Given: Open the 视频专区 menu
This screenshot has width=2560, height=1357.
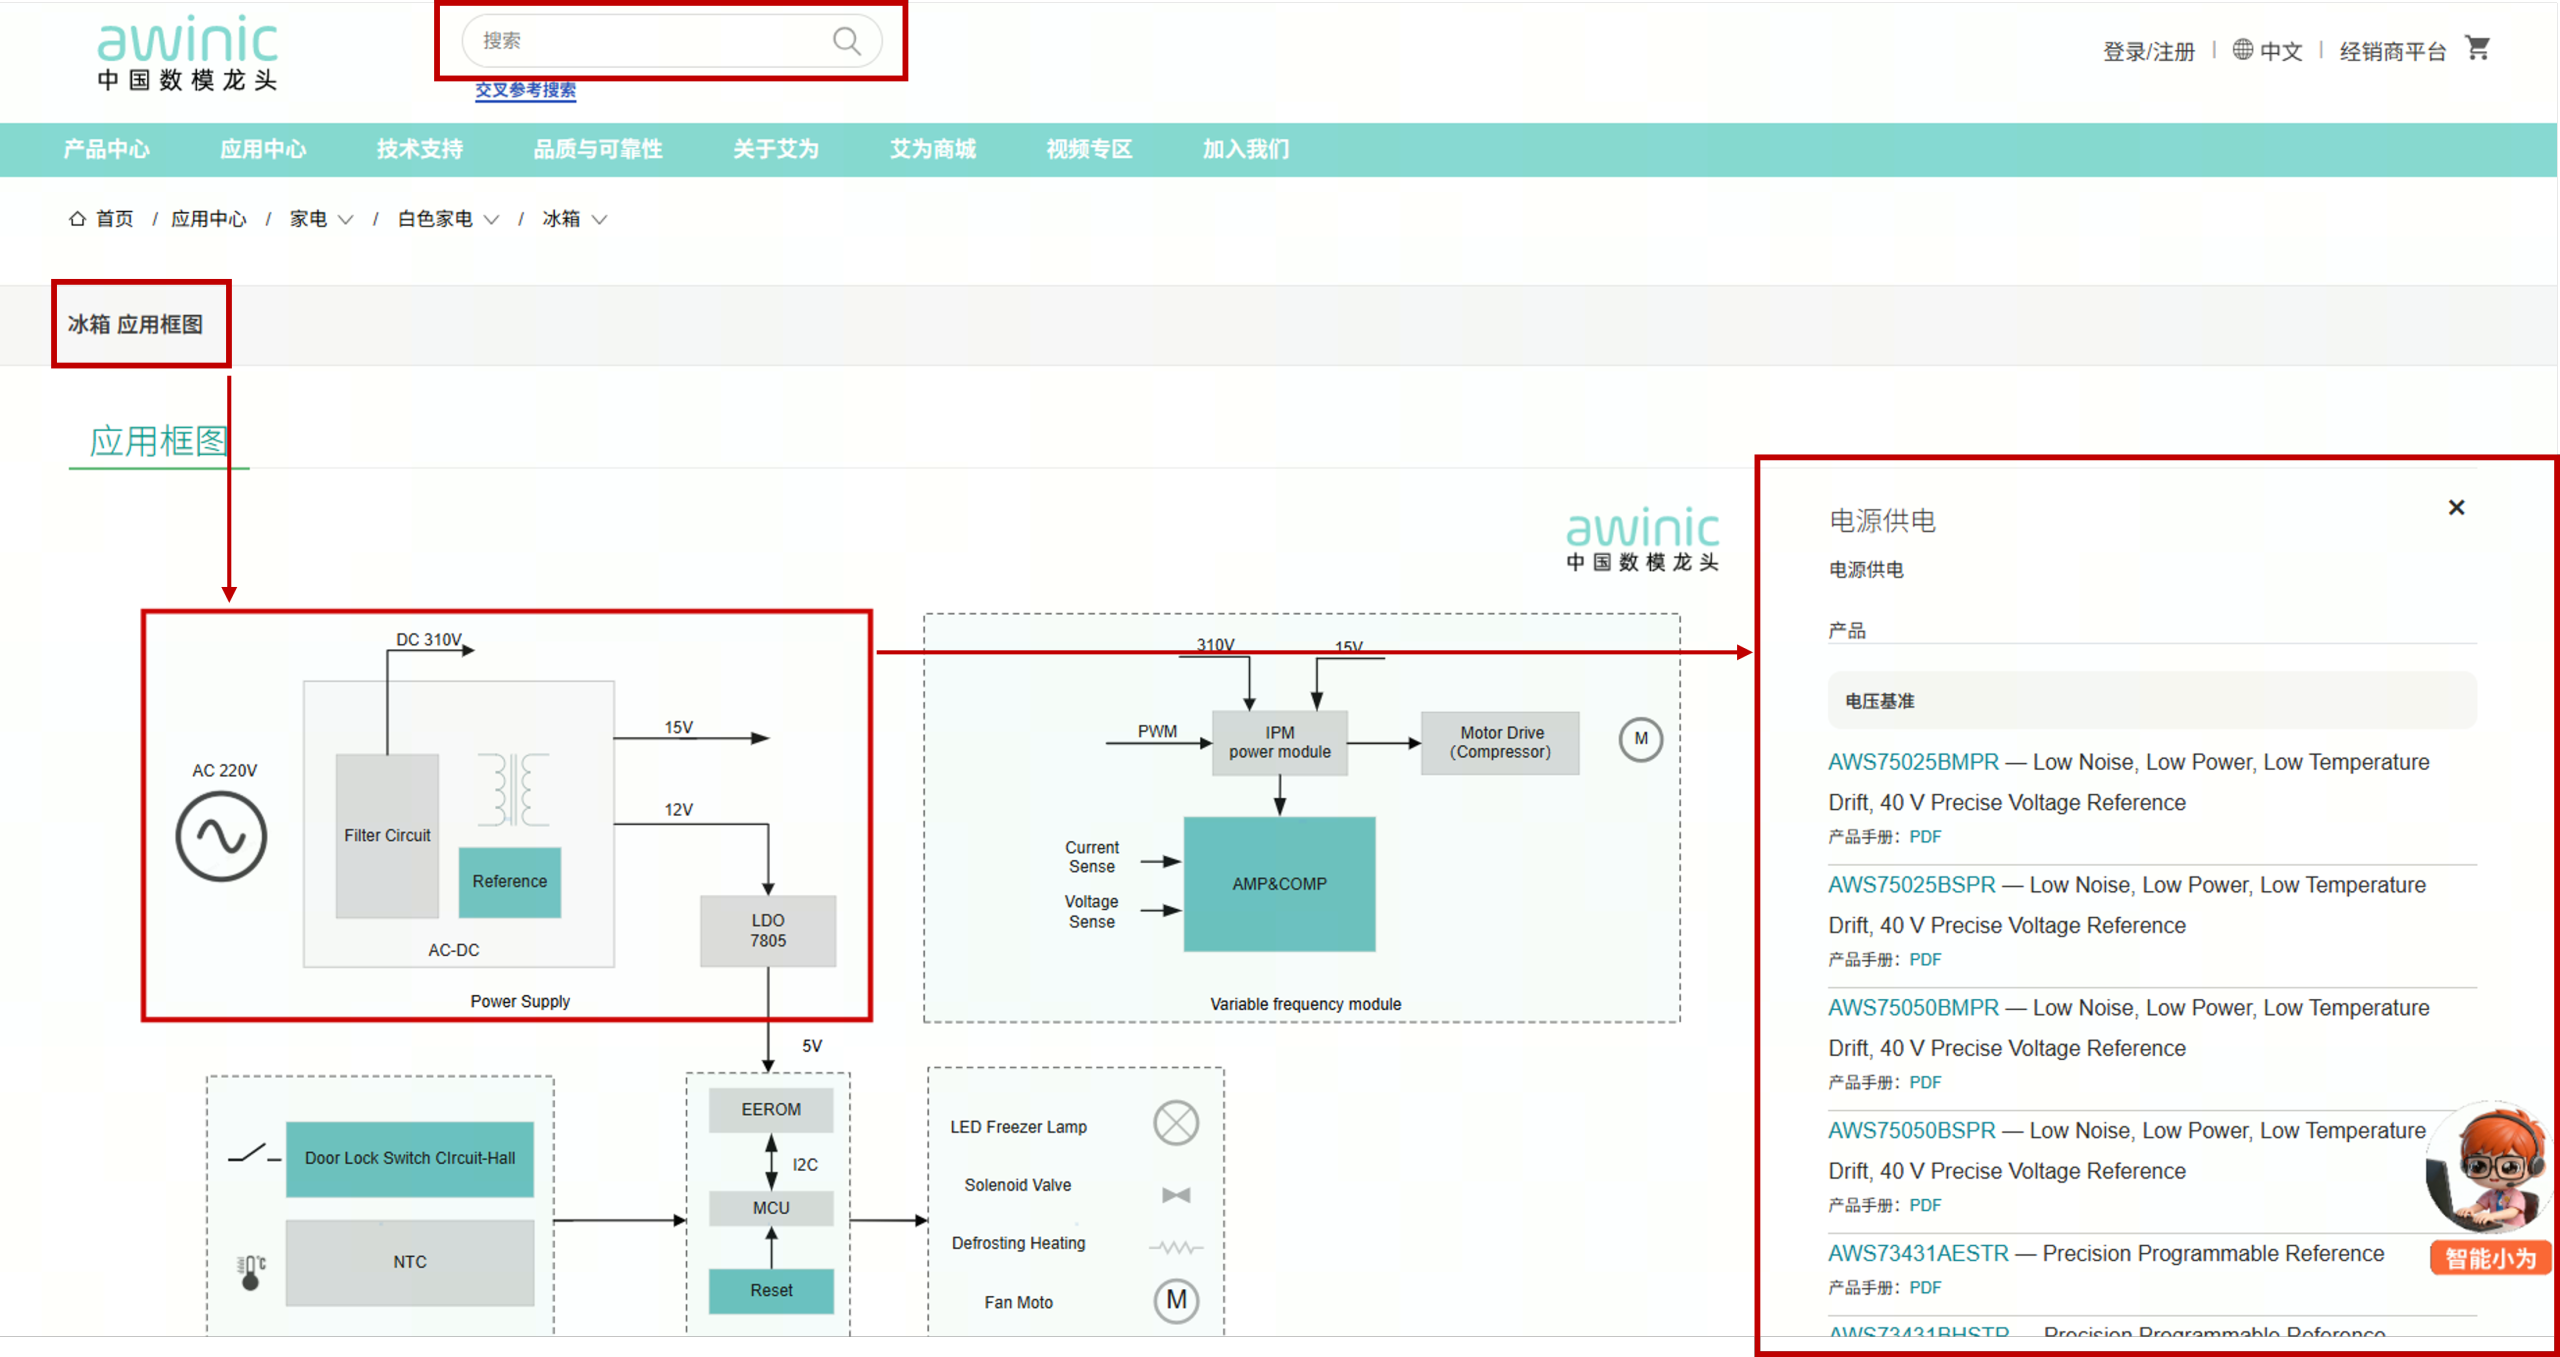Looking at the screenshot, I should point(1089,150).
